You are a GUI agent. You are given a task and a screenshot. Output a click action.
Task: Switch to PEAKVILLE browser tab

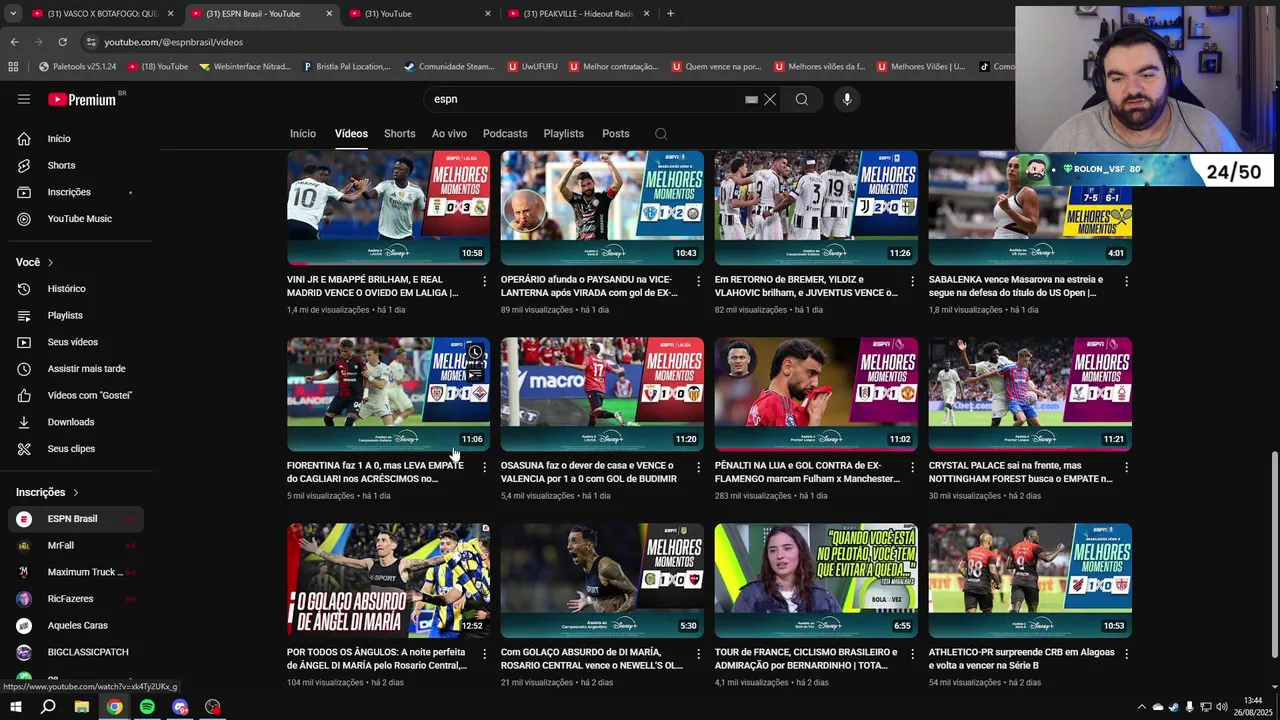[579, 13]
